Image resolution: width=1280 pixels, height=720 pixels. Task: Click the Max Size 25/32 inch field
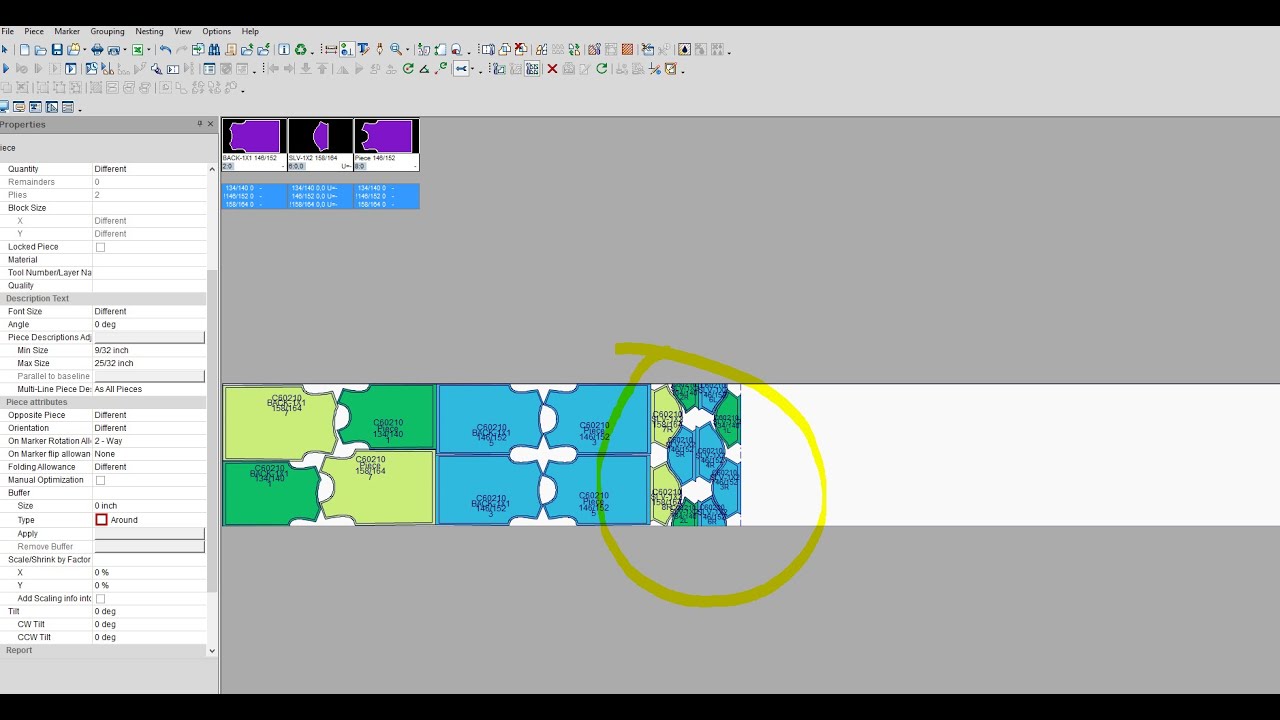(149, 363)
